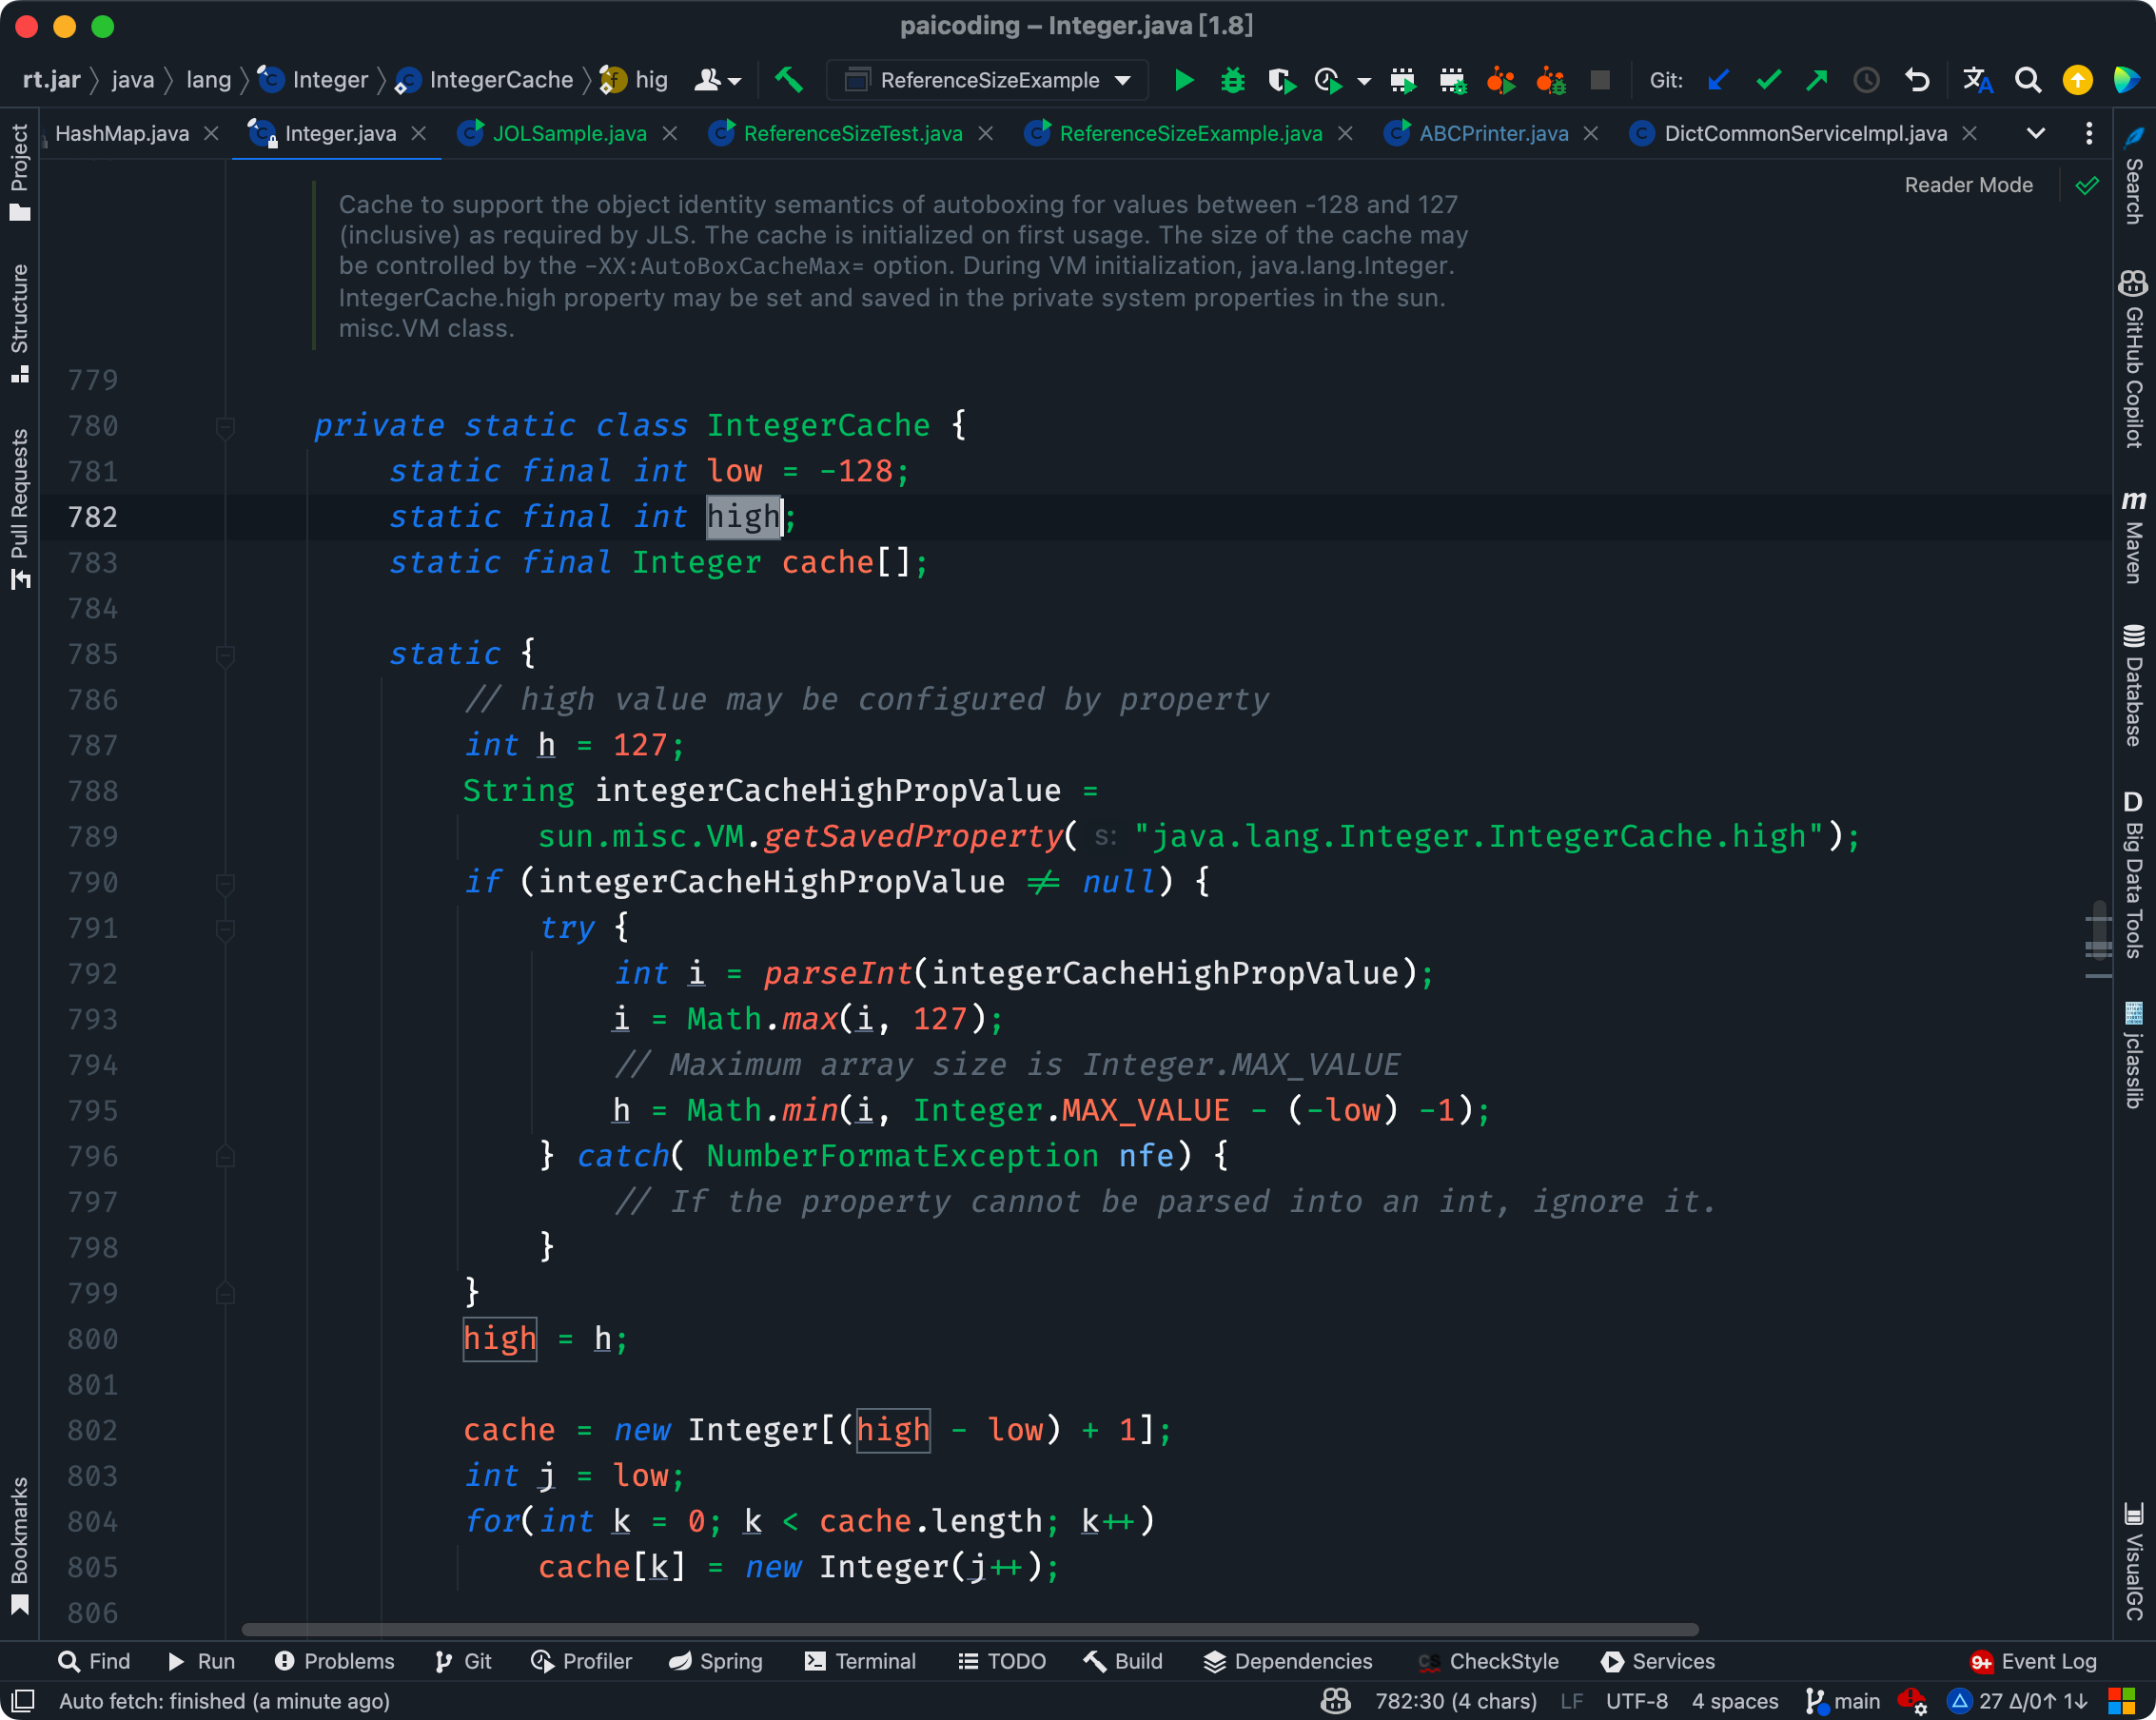Start debugging with the bug icon
This screenshot has width=2156, height=1720.
1232,80
